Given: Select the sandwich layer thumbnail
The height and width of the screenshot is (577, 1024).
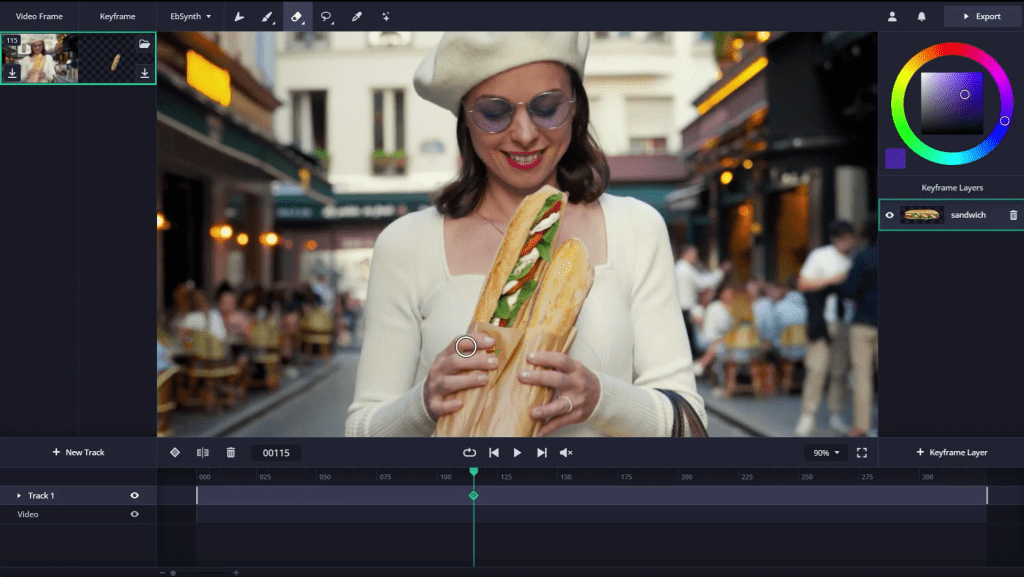Looking at the screenshot, I should [921, 215].
